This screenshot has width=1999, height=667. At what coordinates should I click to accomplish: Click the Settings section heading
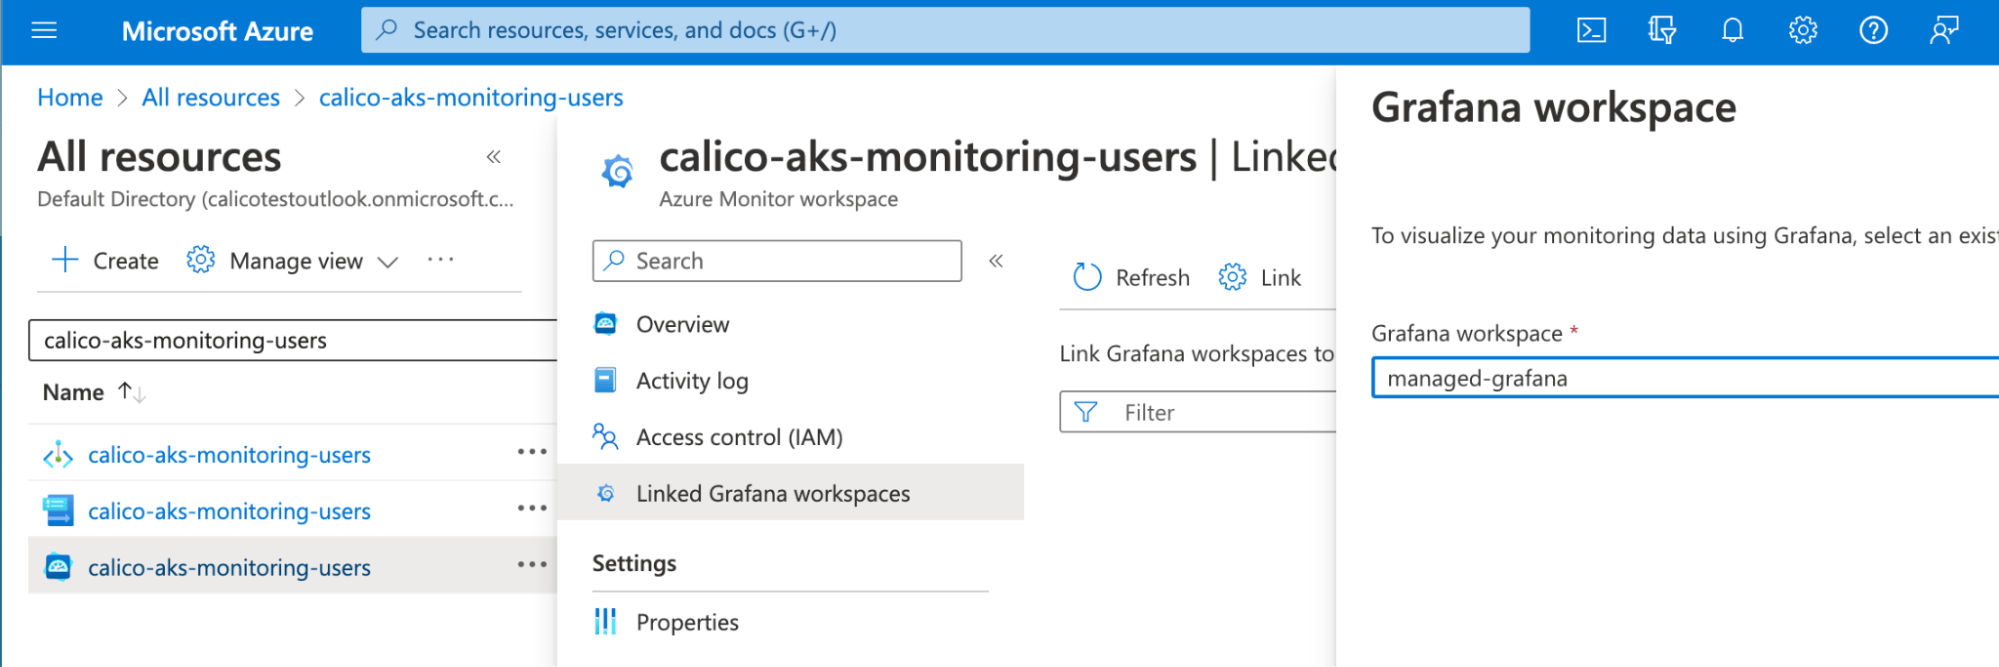coord(634,563)
